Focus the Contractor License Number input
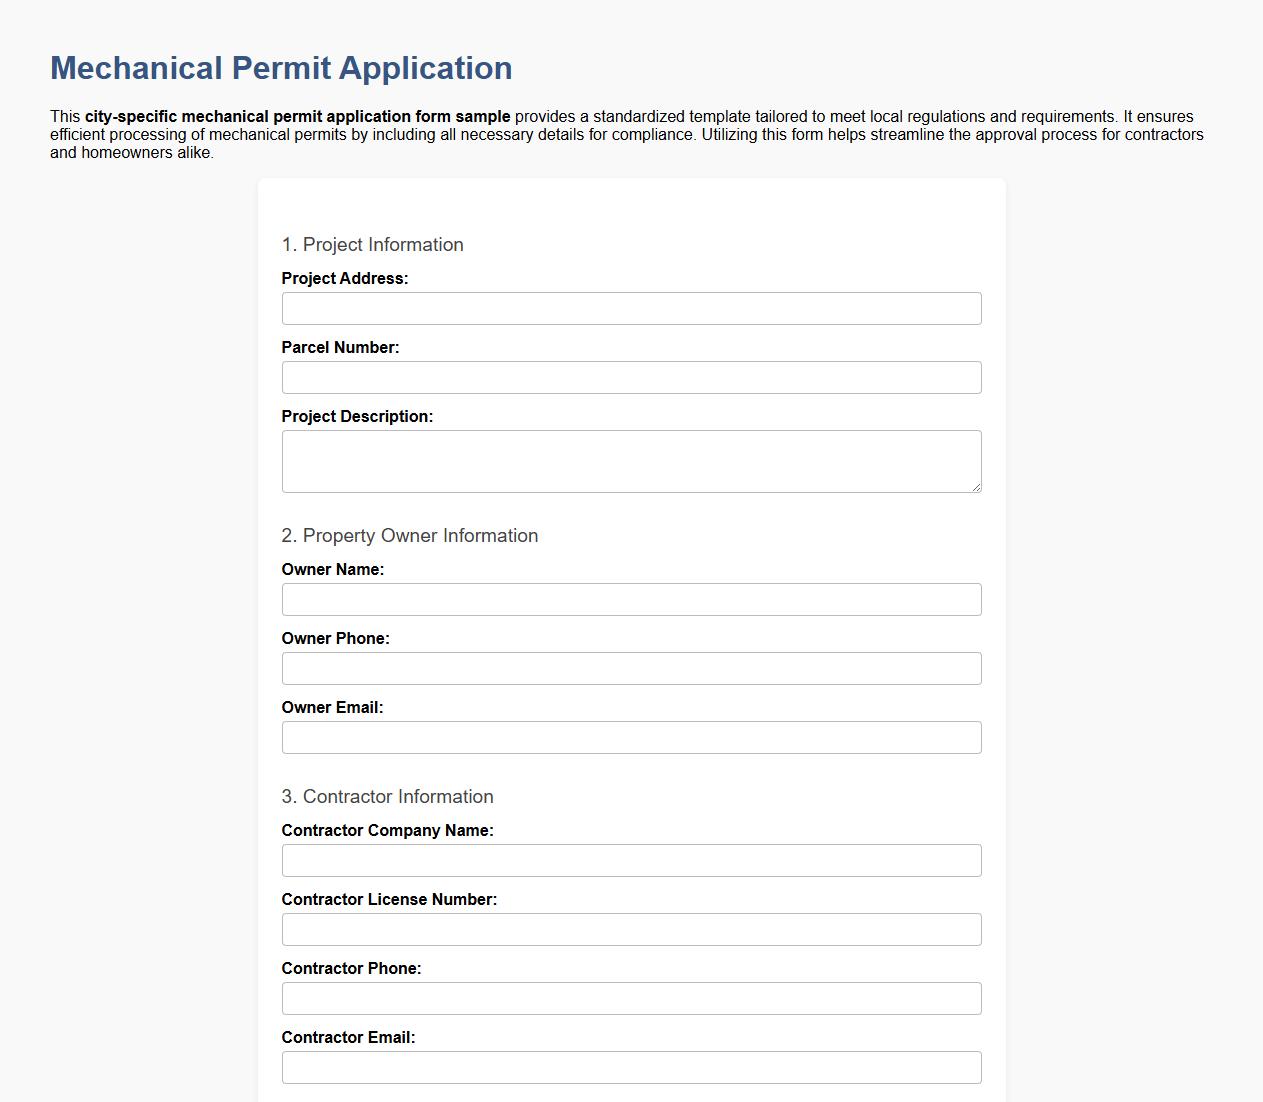1263x1102 pixels. (x=631, y=929)
